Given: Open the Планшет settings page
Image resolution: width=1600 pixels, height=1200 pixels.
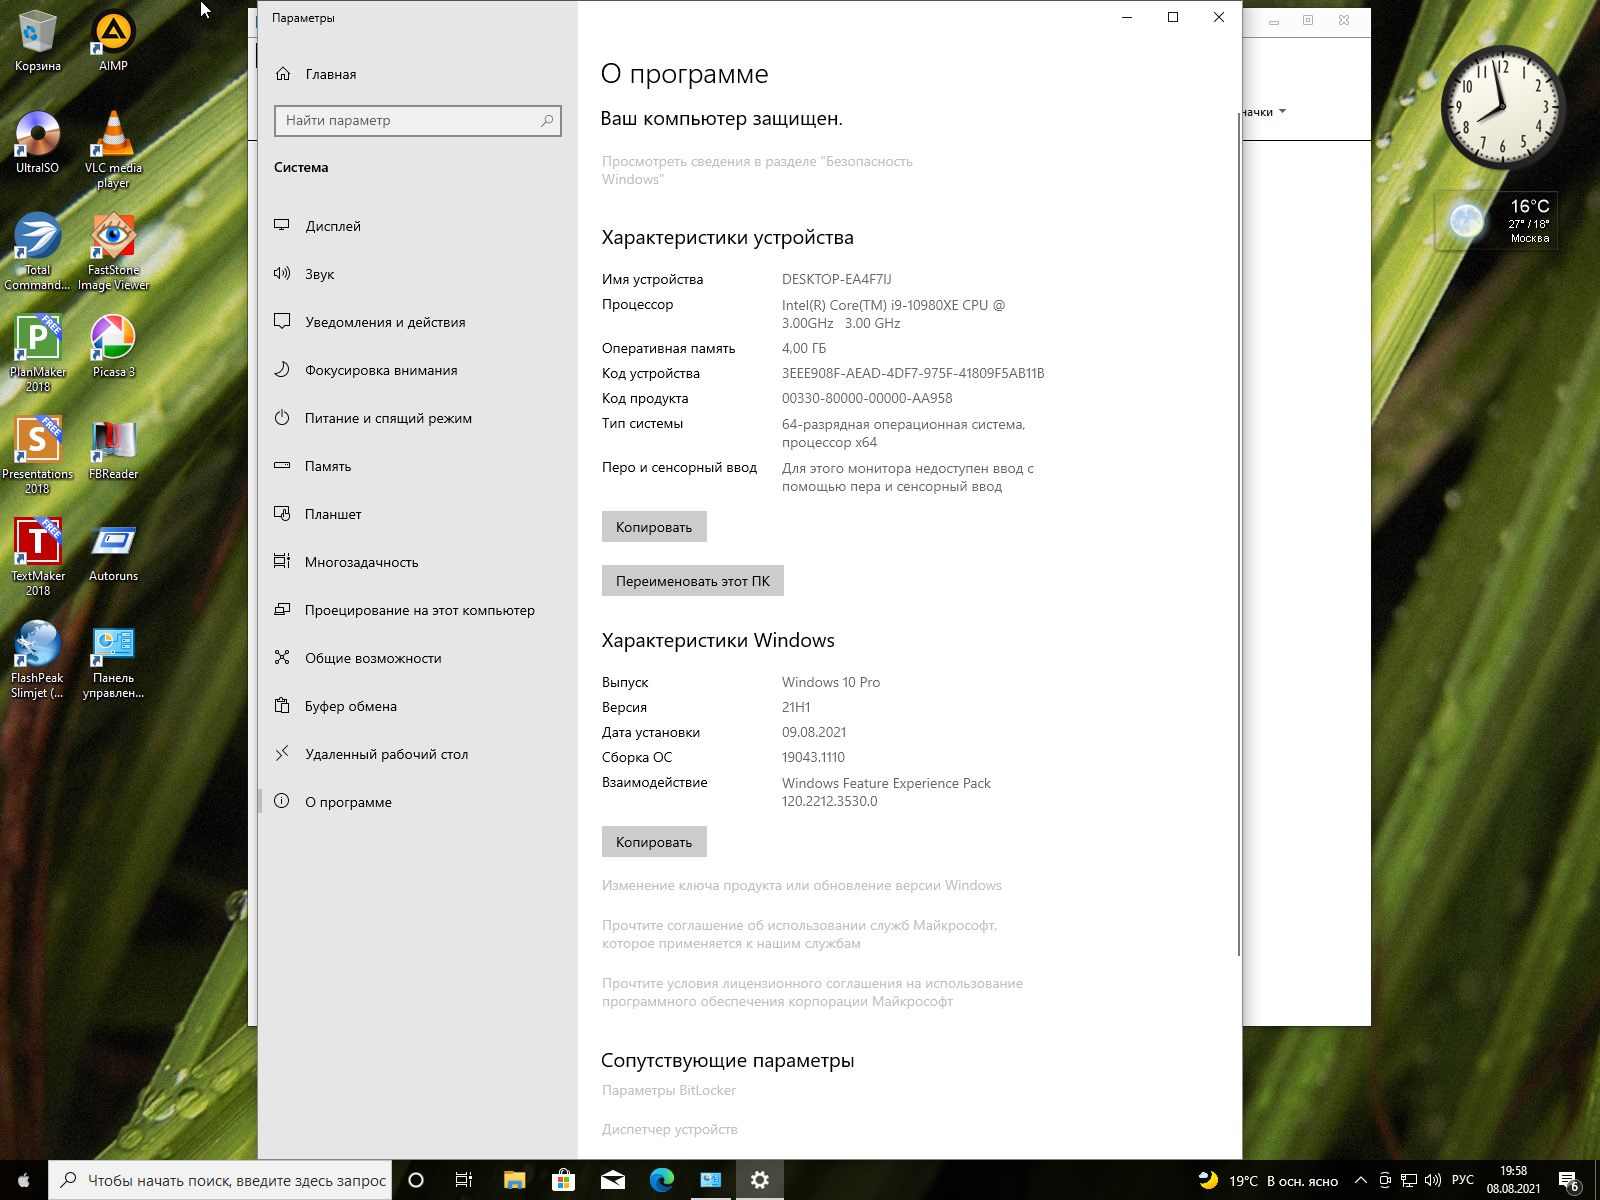Looking at the screenshot, I should coord(418,514).
